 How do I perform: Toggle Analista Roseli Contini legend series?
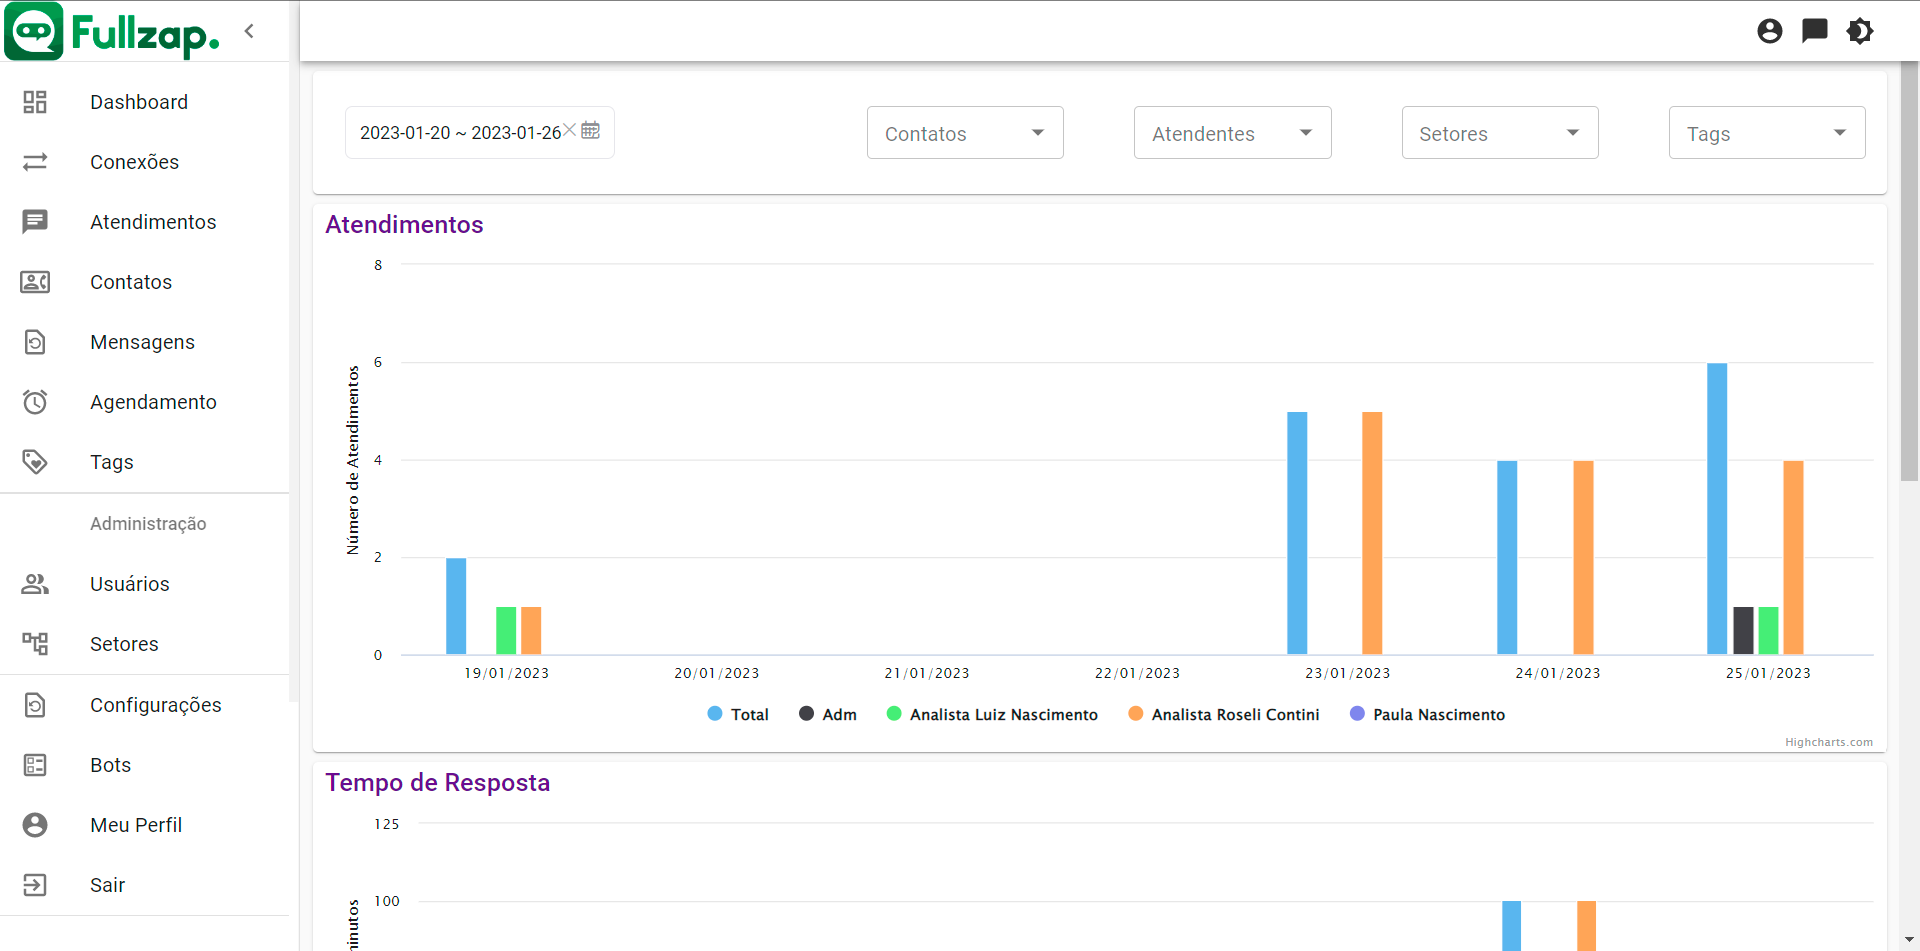click(x=1224, y=714)
